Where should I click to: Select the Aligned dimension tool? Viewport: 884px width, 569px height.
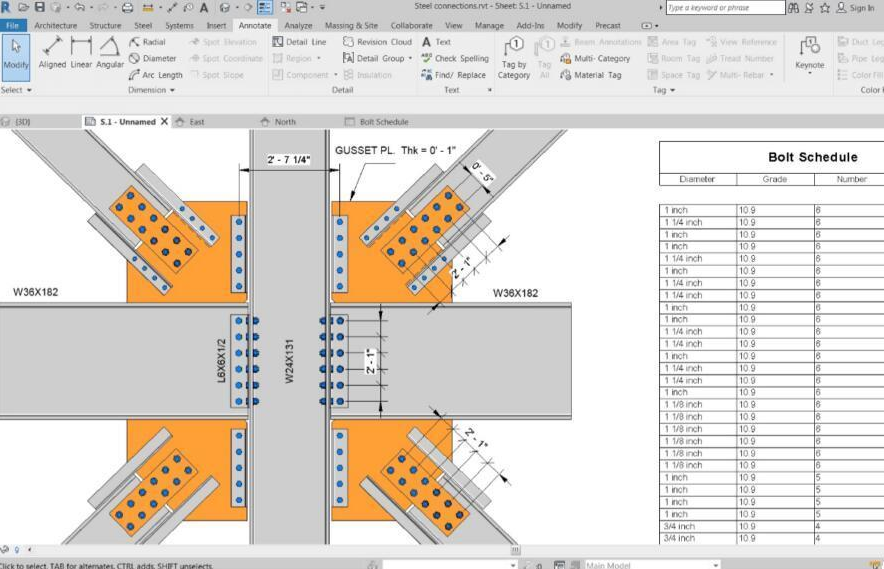pyautogui.click(x=52, y=53)
